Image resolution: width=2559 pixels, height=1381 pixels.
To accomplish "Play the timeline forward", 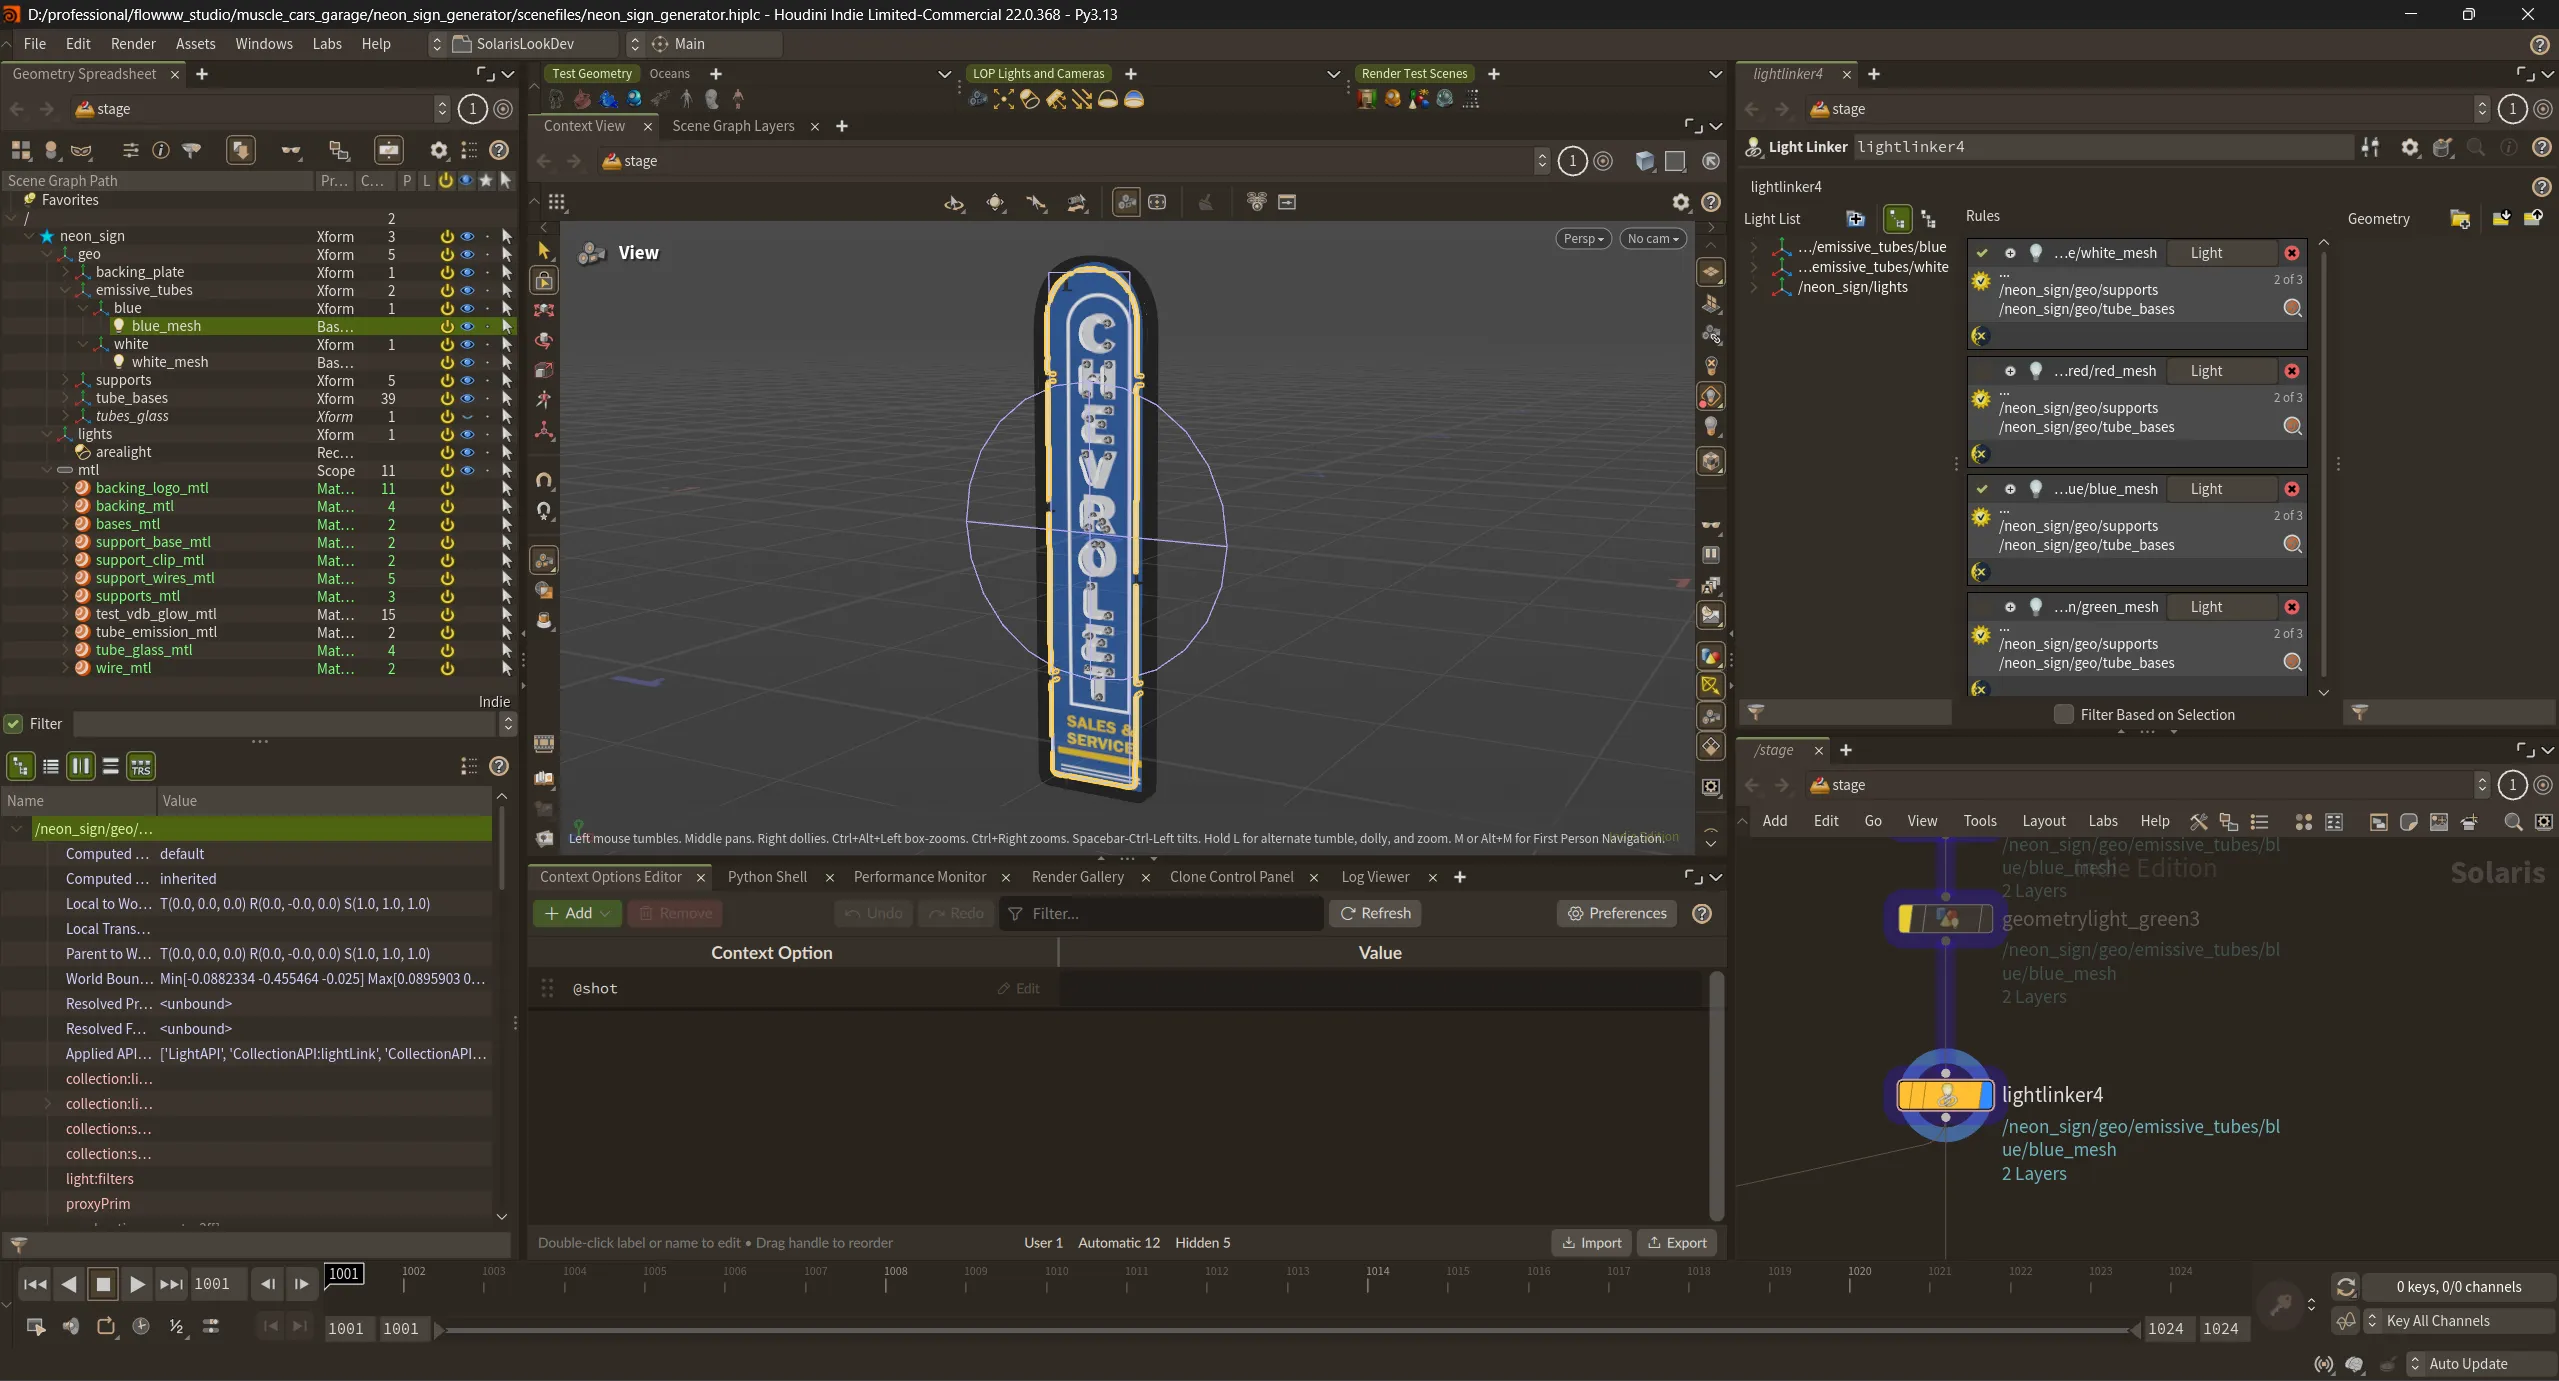I will pyautogui.click(x=137, y=1284).
